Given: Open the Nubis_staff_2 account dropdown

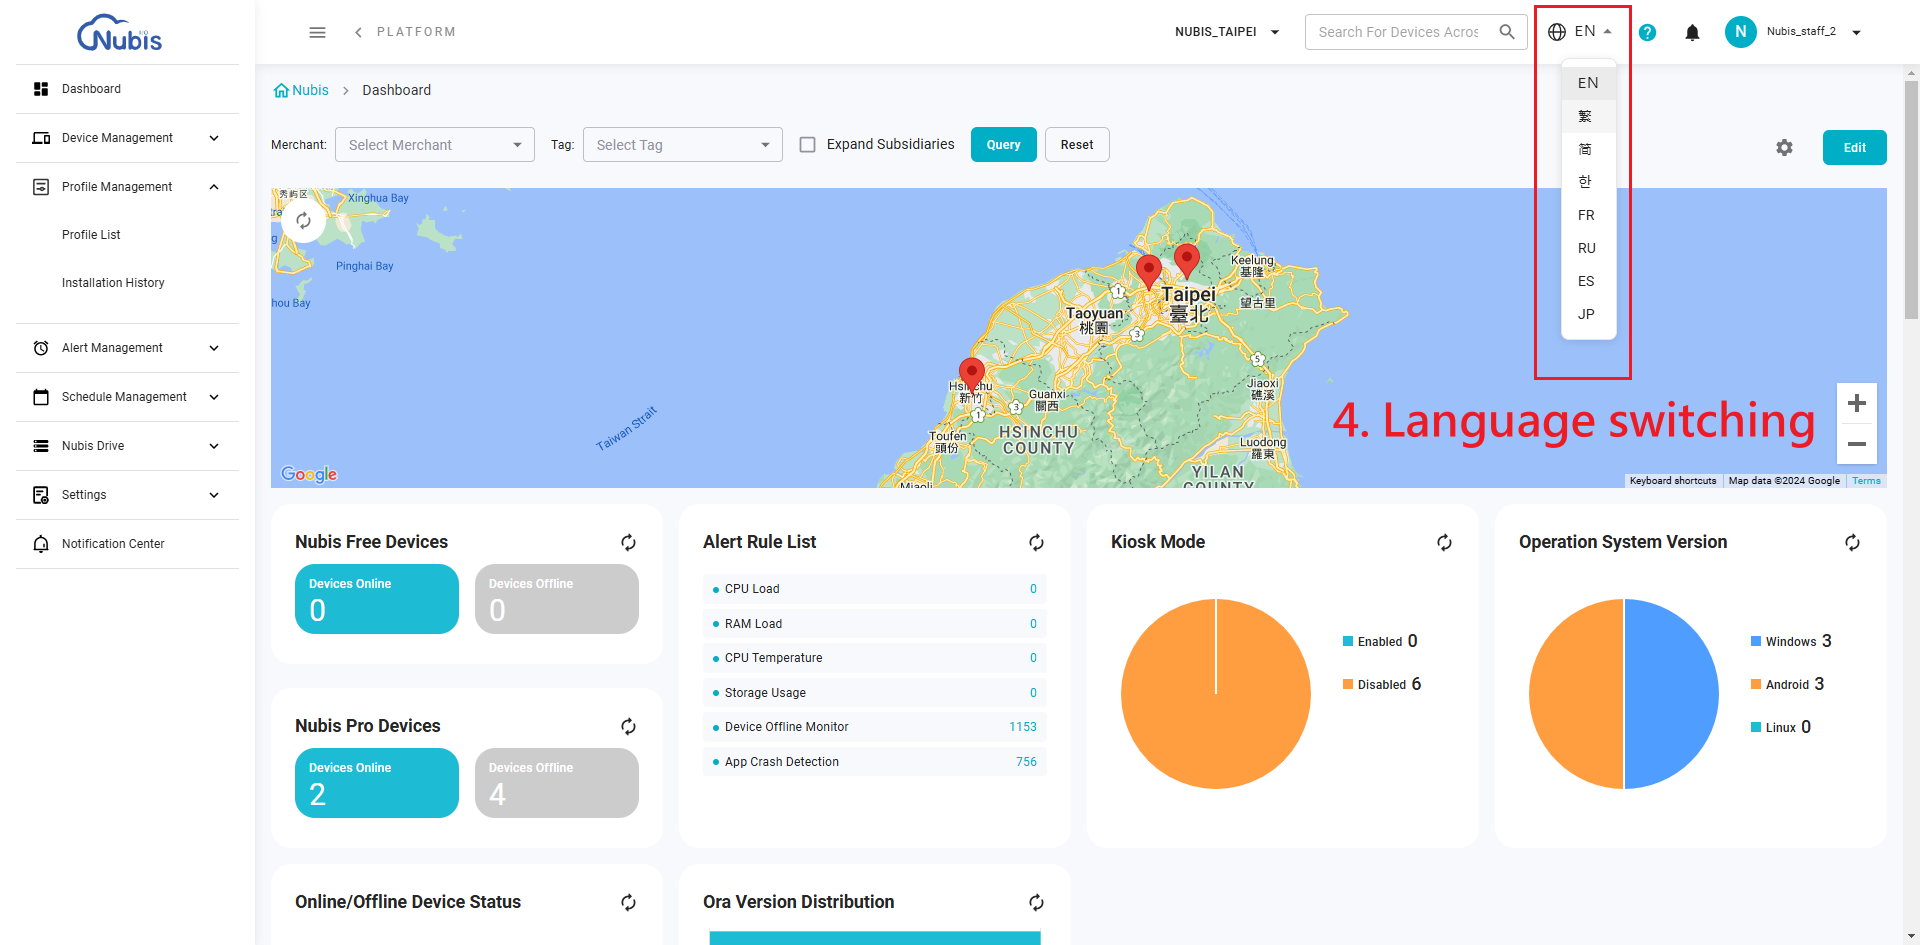Looking at the screenshot, I should [1812, 32].
